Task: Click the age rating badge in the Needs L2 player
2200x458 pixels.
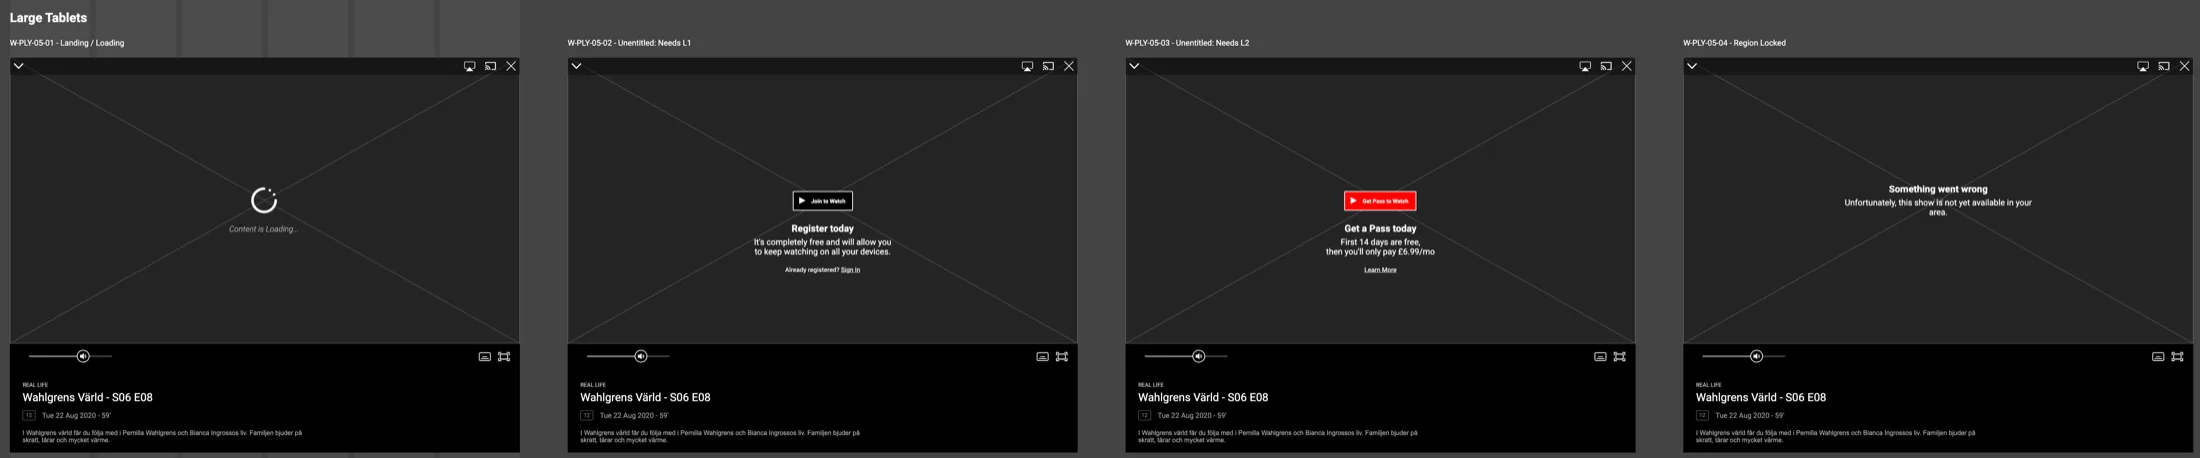Action: [1145, 415]
